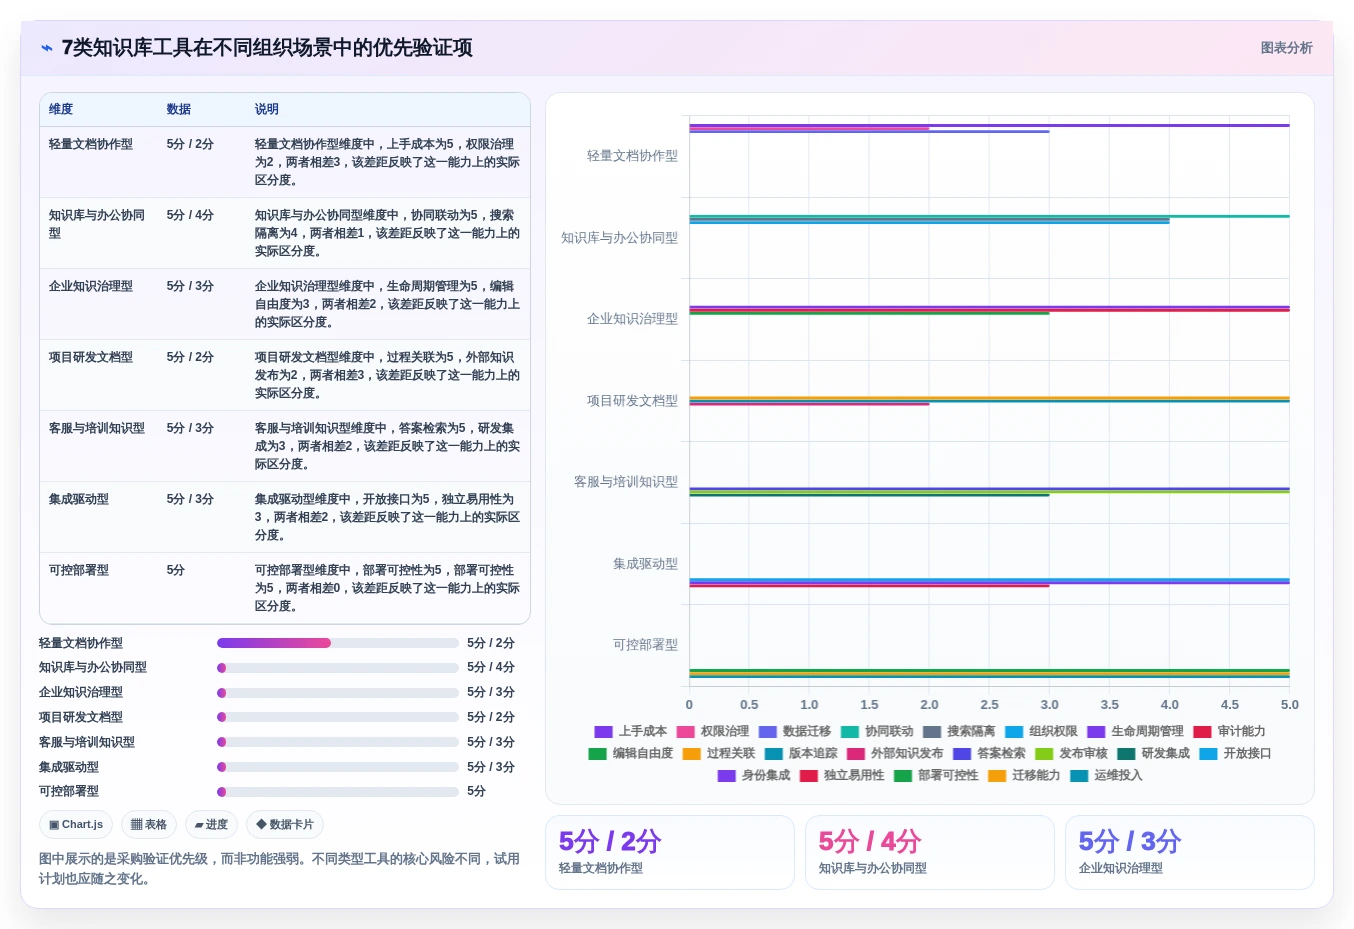Click the table description starting 集成驱动型维度中
1354x929 pixels.
click(387, 517)
